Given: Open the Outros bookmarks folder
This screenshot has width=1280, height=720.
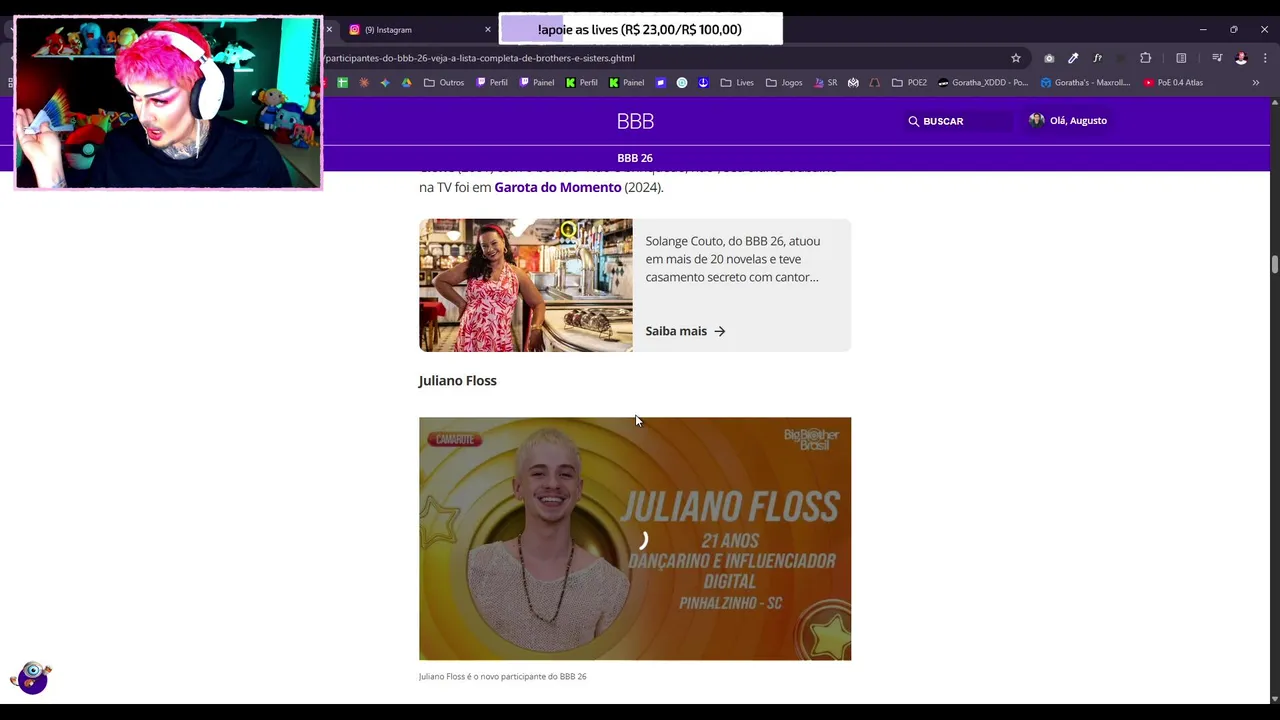Looking at the screenshot, I should [444, 83].
